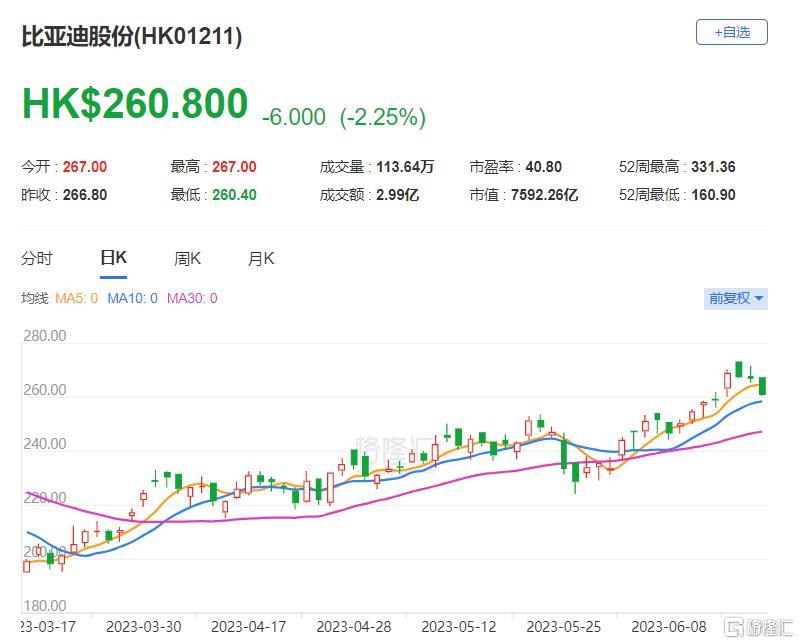
Task: Toggle the pink MA30 moving average label
Action: [x=192, y=298]
